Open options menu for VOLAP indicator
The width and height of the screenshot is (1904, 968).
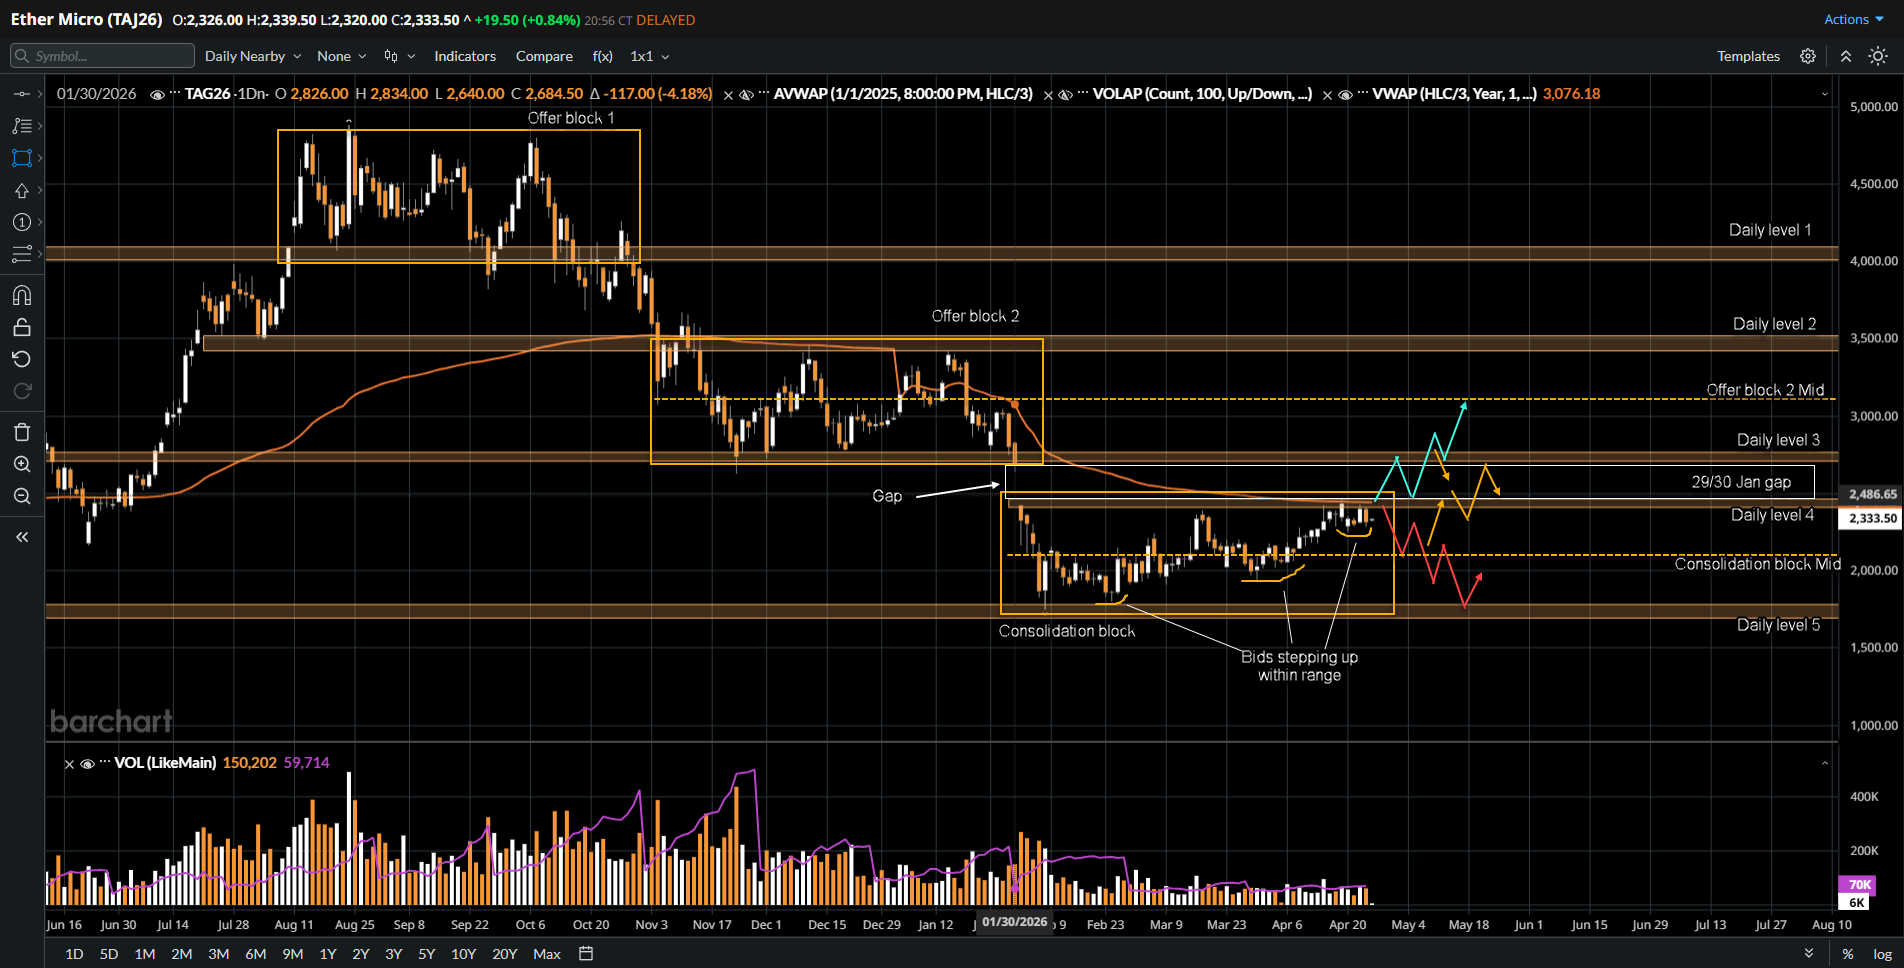(1082, 94)
